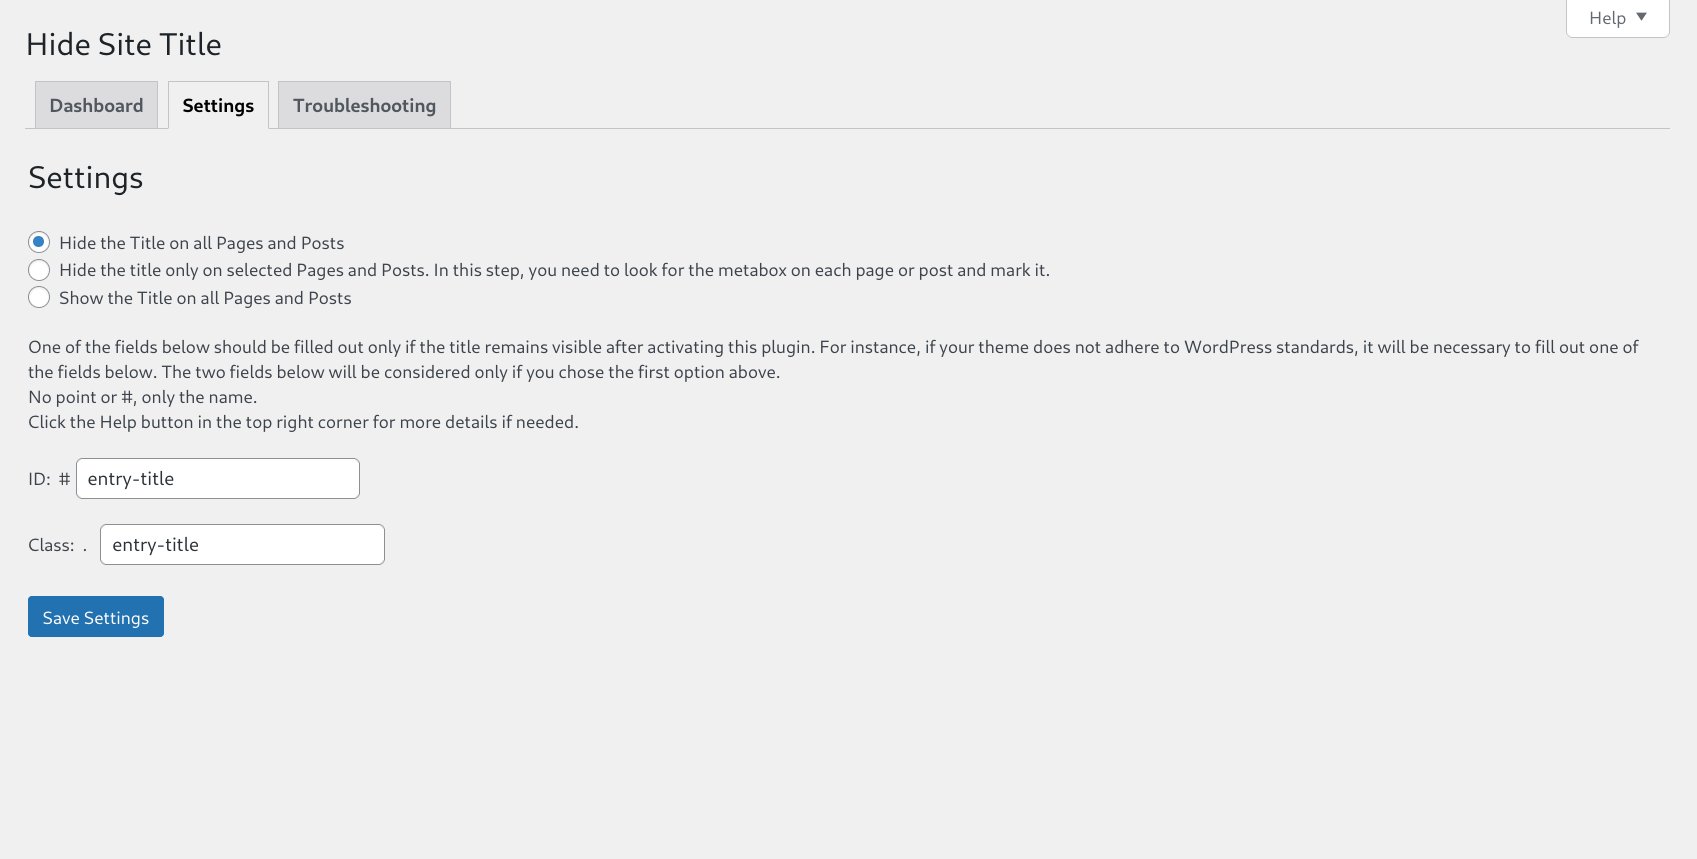1697x859 pixels.
Task: Click the 'Class: .' field label
Action: 57,545
